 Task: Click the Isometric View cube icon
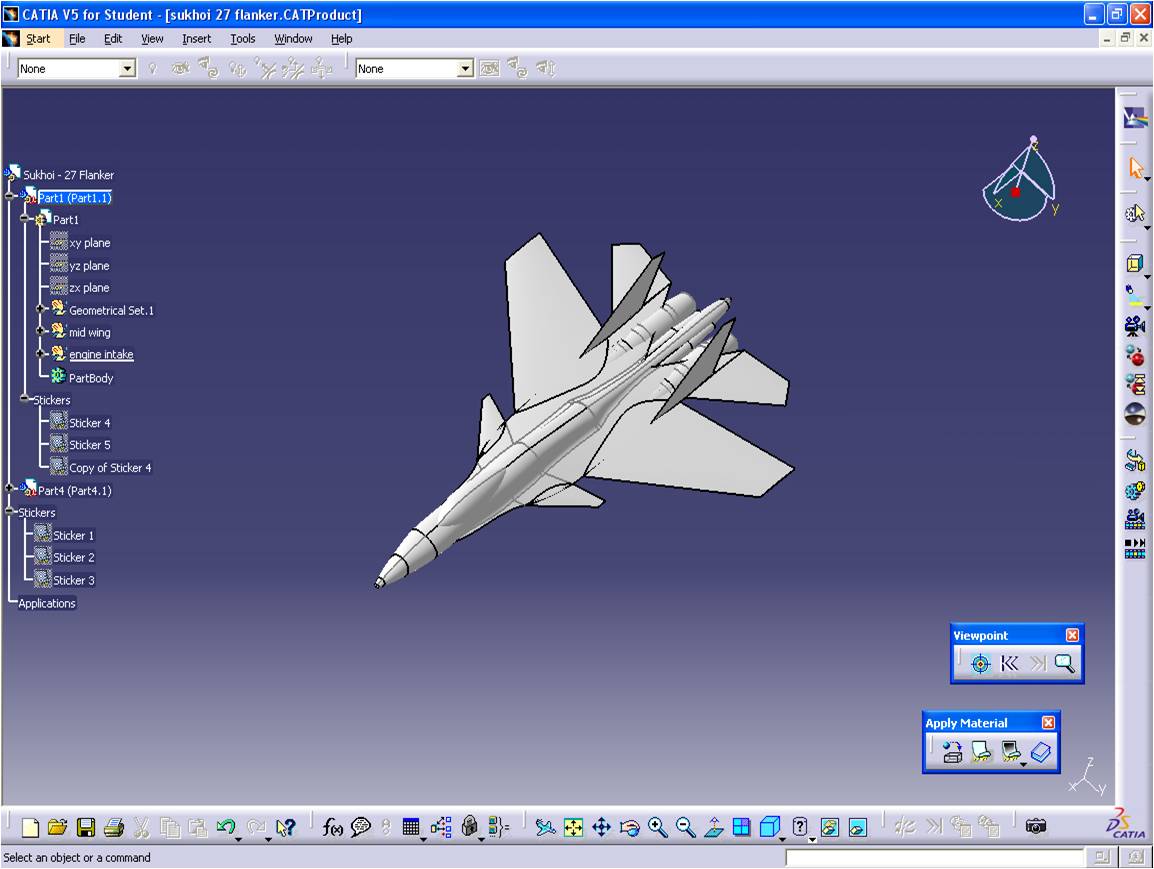(x=768, y=827)
